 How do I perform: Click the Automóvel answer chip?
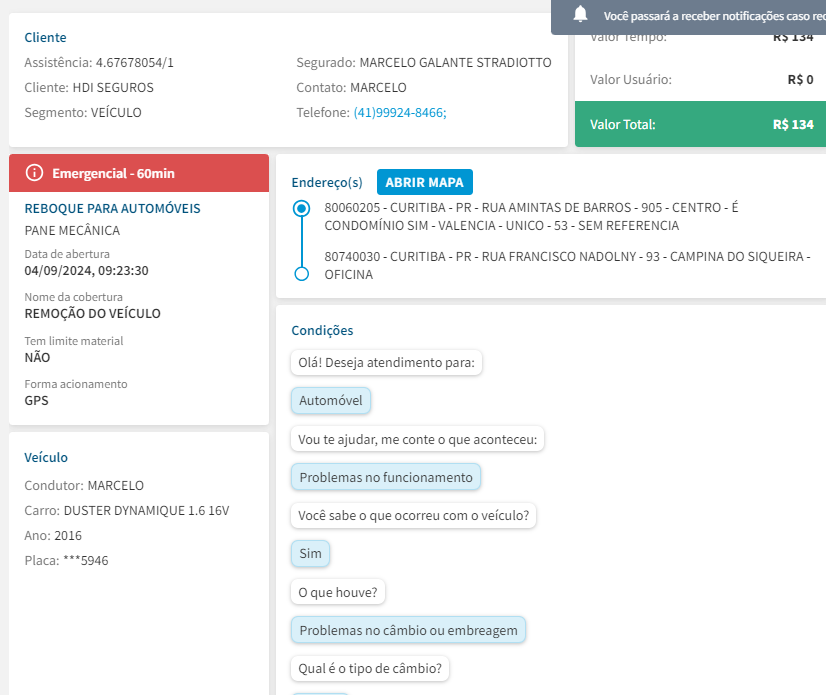coord(331,401)
